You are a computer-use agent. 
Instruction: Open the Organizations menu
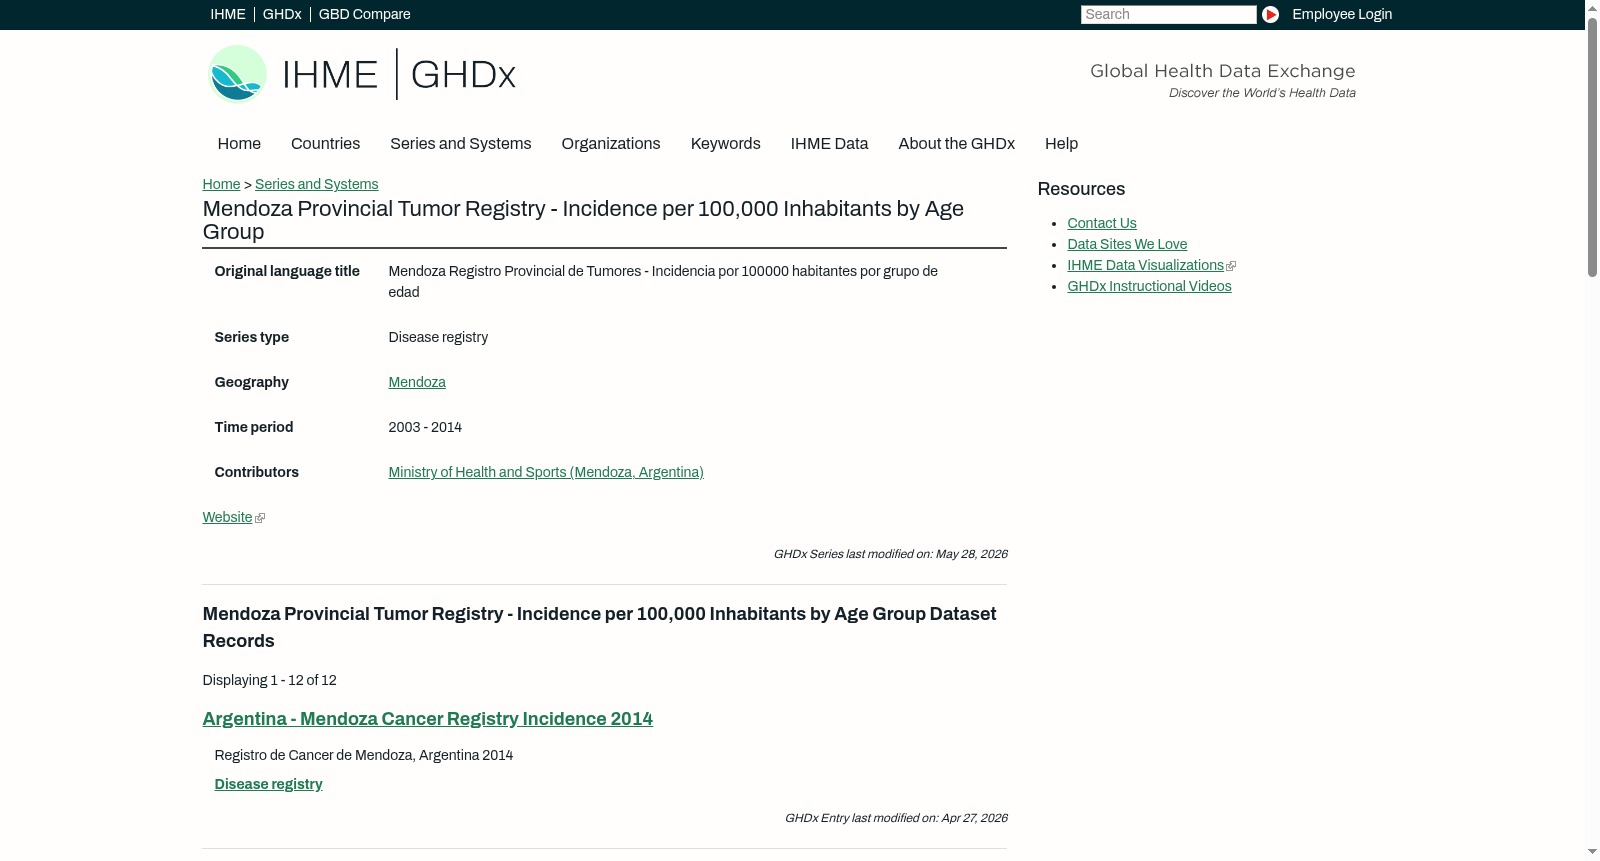click(x=611, y=144)
